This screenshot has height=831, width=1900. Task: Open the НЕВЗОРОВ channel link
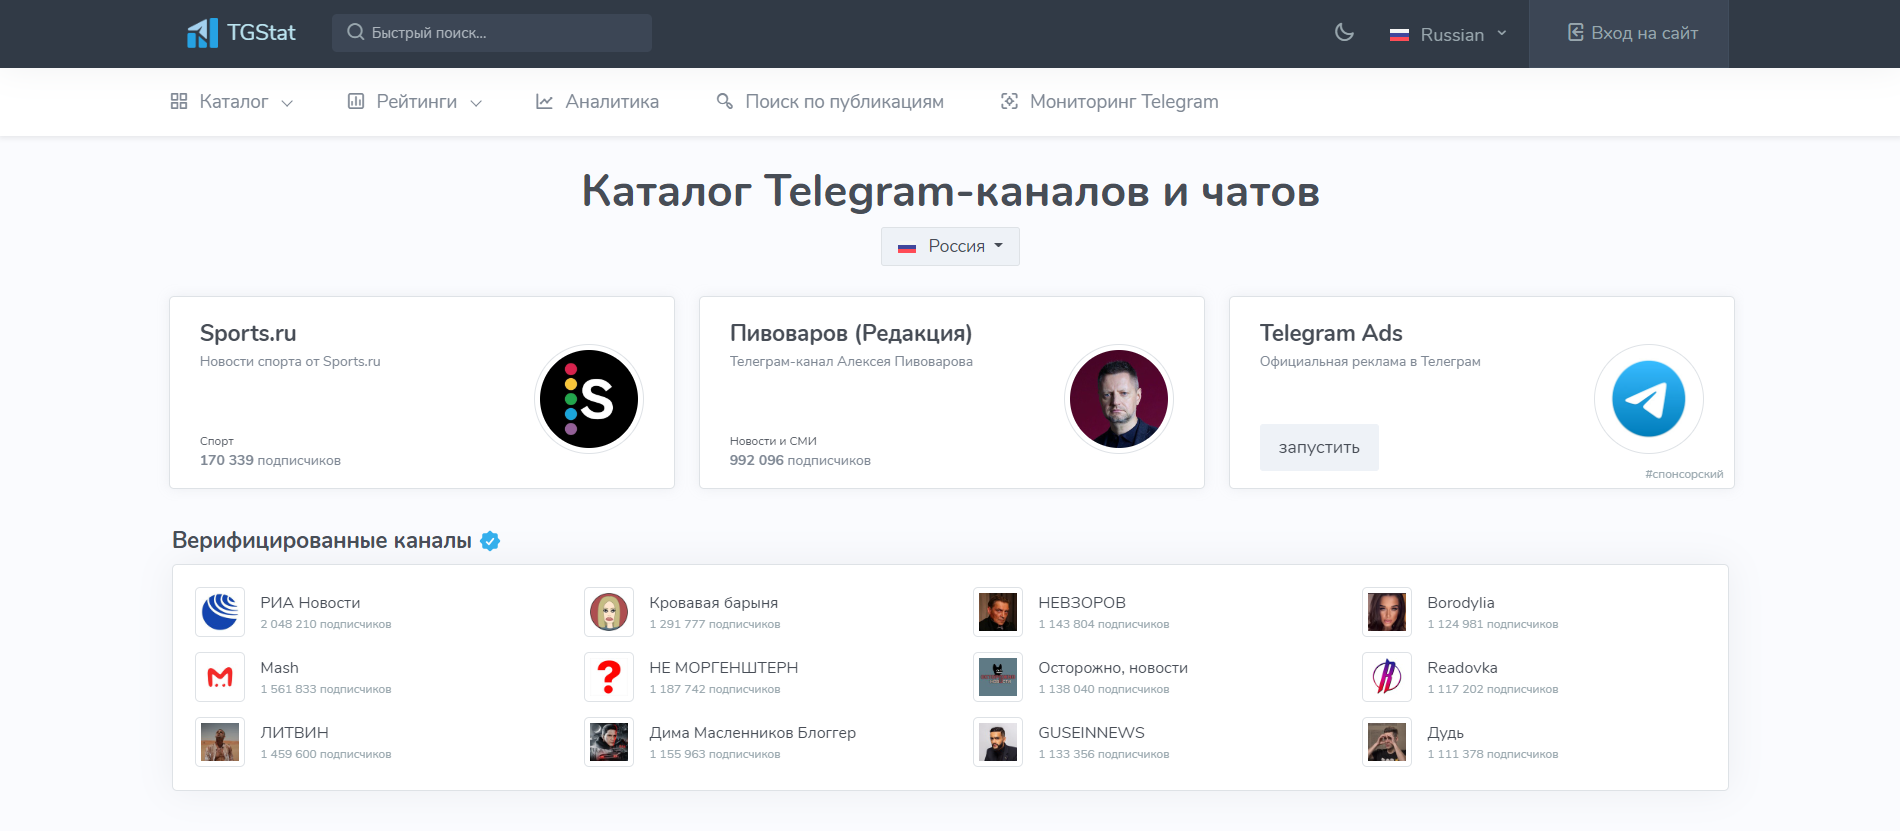pos(1082,603)
